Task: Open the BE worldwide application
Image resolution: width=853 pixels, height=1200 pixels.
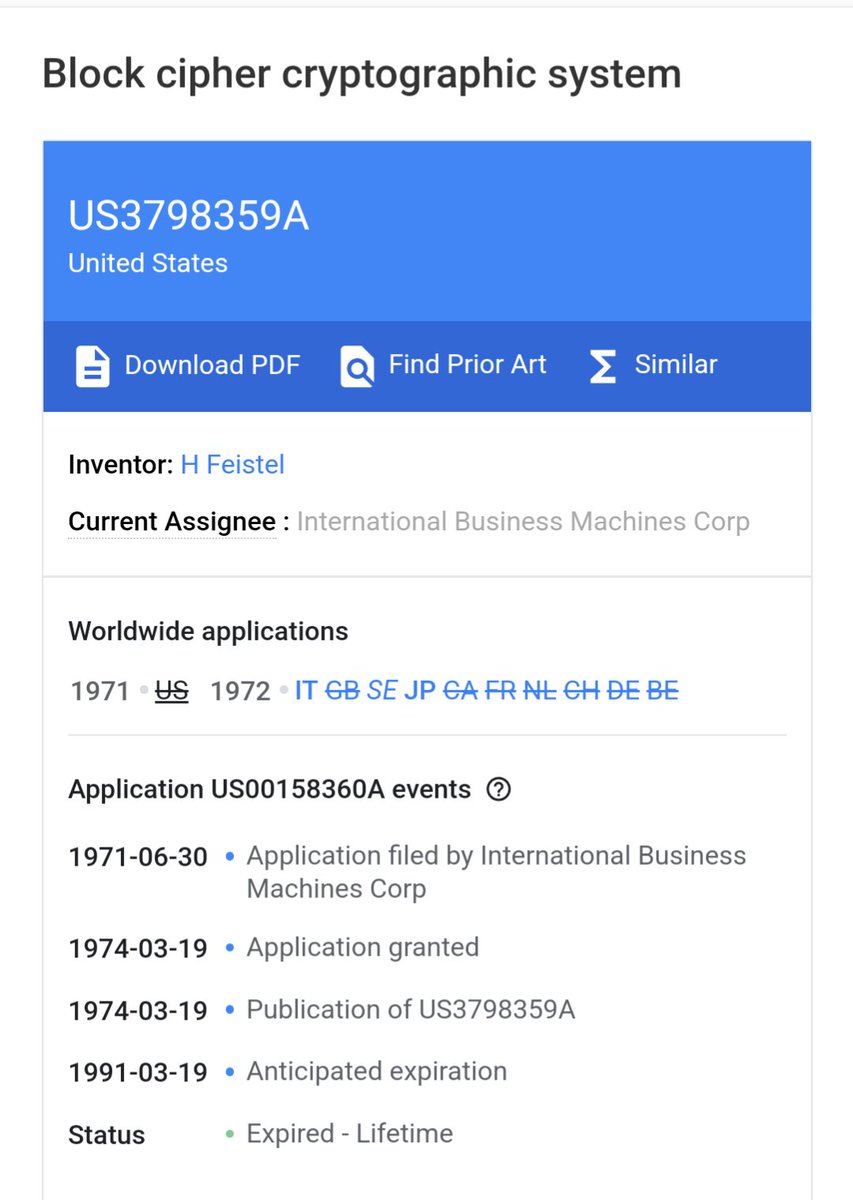Action: coord(662,691)
